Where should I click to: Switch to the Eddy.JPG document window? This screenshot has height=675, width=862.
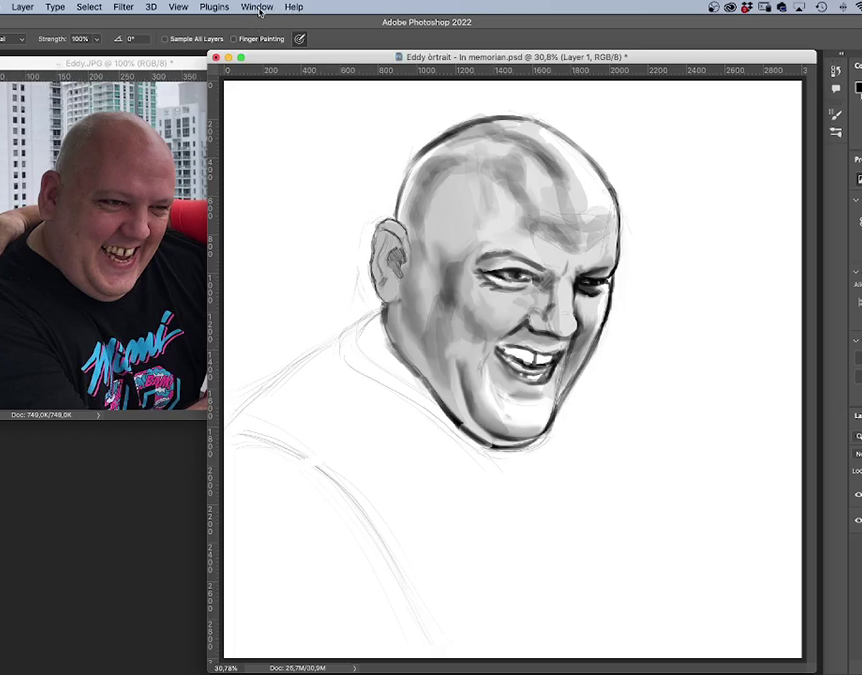103,63
